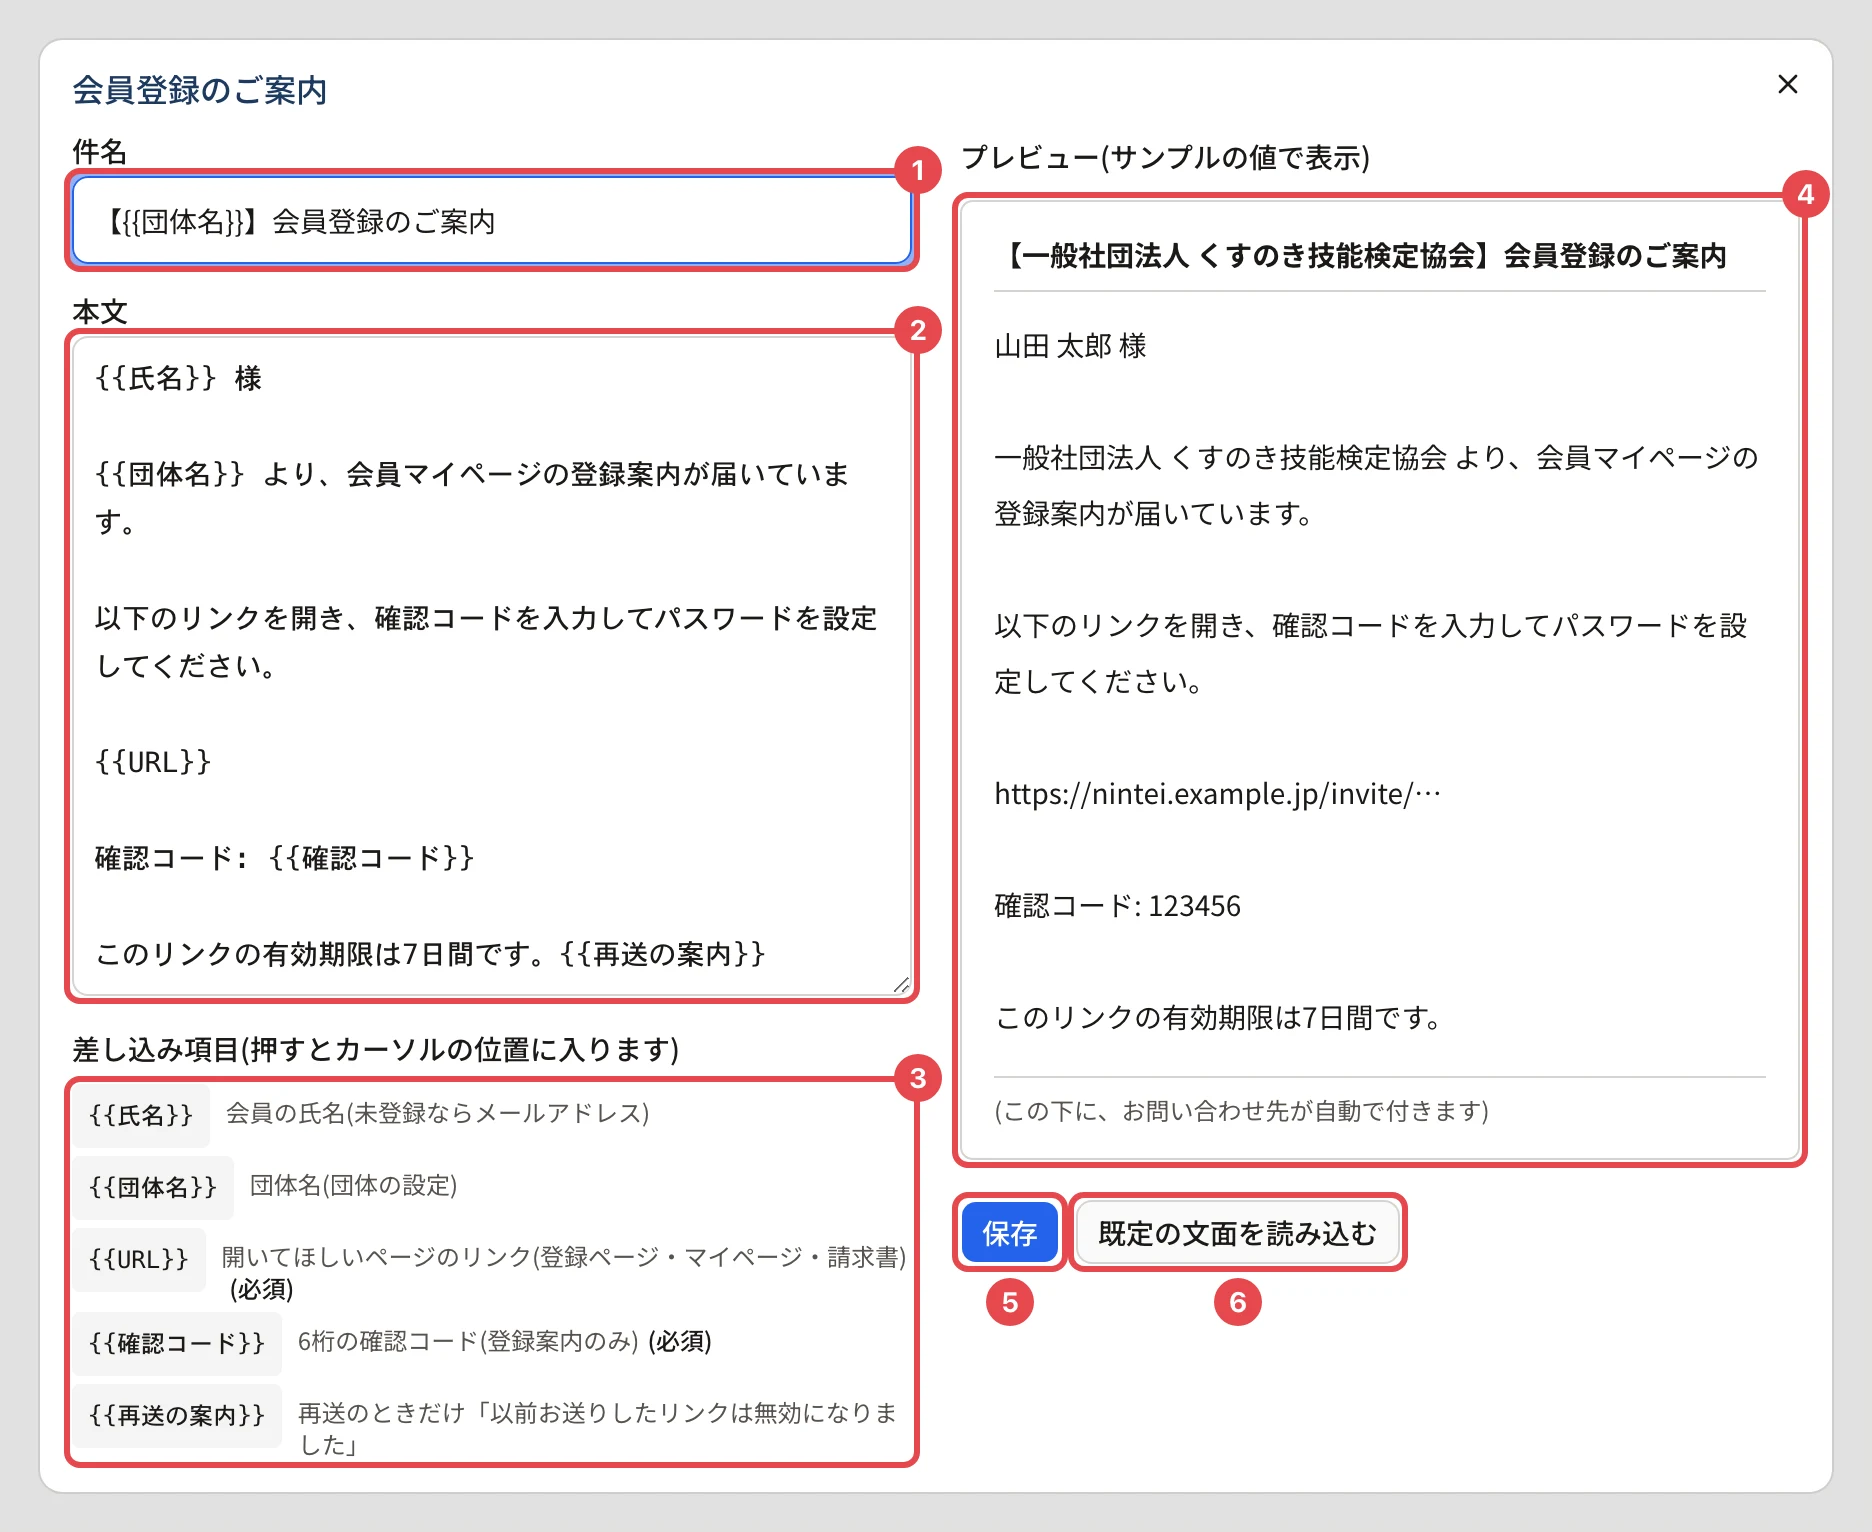Screen dimensions: 1872x1532
Task: Click the 件名 subject input field
Action: [x=492, y=221]
